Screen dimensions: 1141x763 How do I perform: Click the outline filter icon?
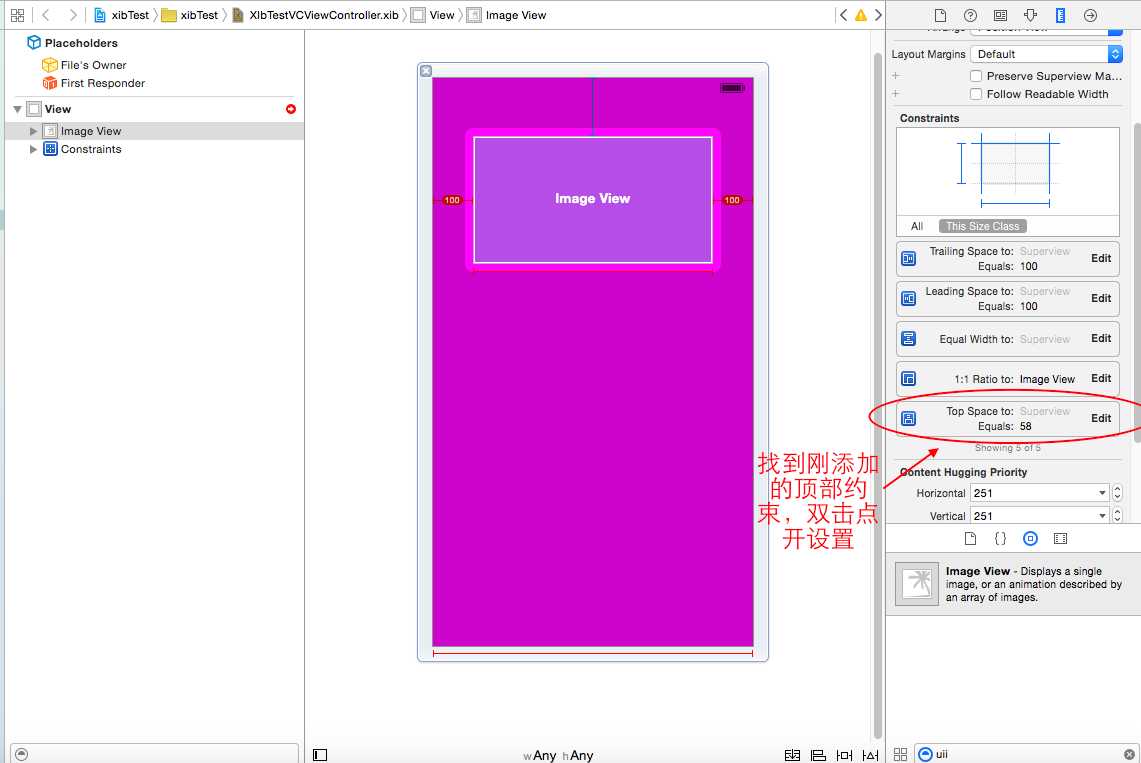click(x=21, y=754)
